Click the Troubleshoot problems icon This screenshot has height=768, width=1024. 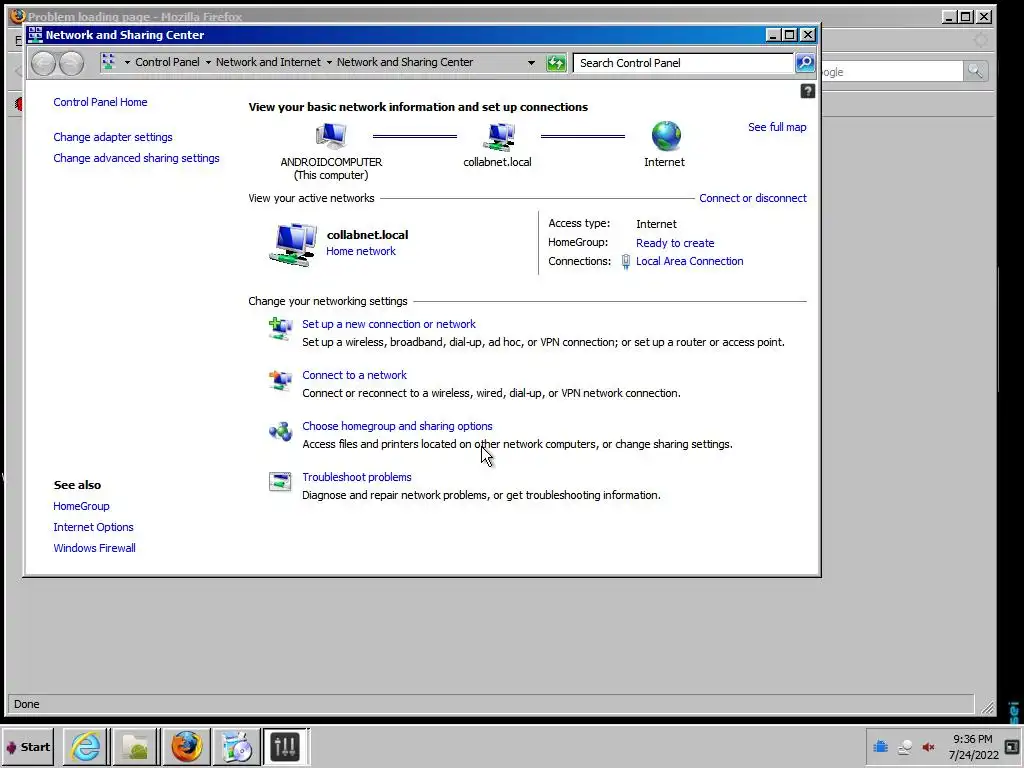(280, 482)
